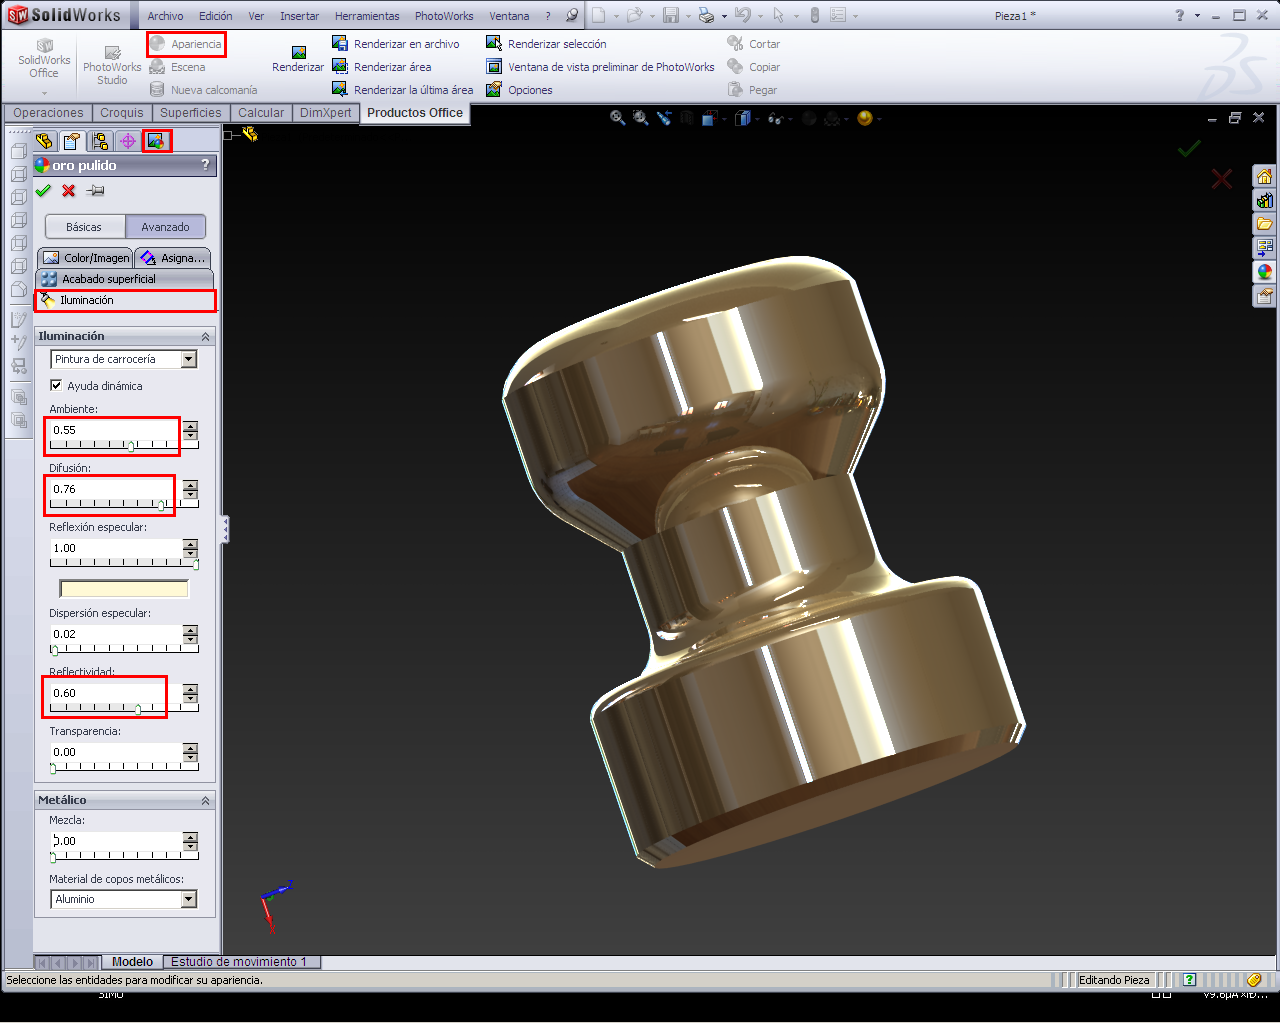Click the Difusión value field 0.76
Screen dimensions: 1280x1024
(116, 489)
